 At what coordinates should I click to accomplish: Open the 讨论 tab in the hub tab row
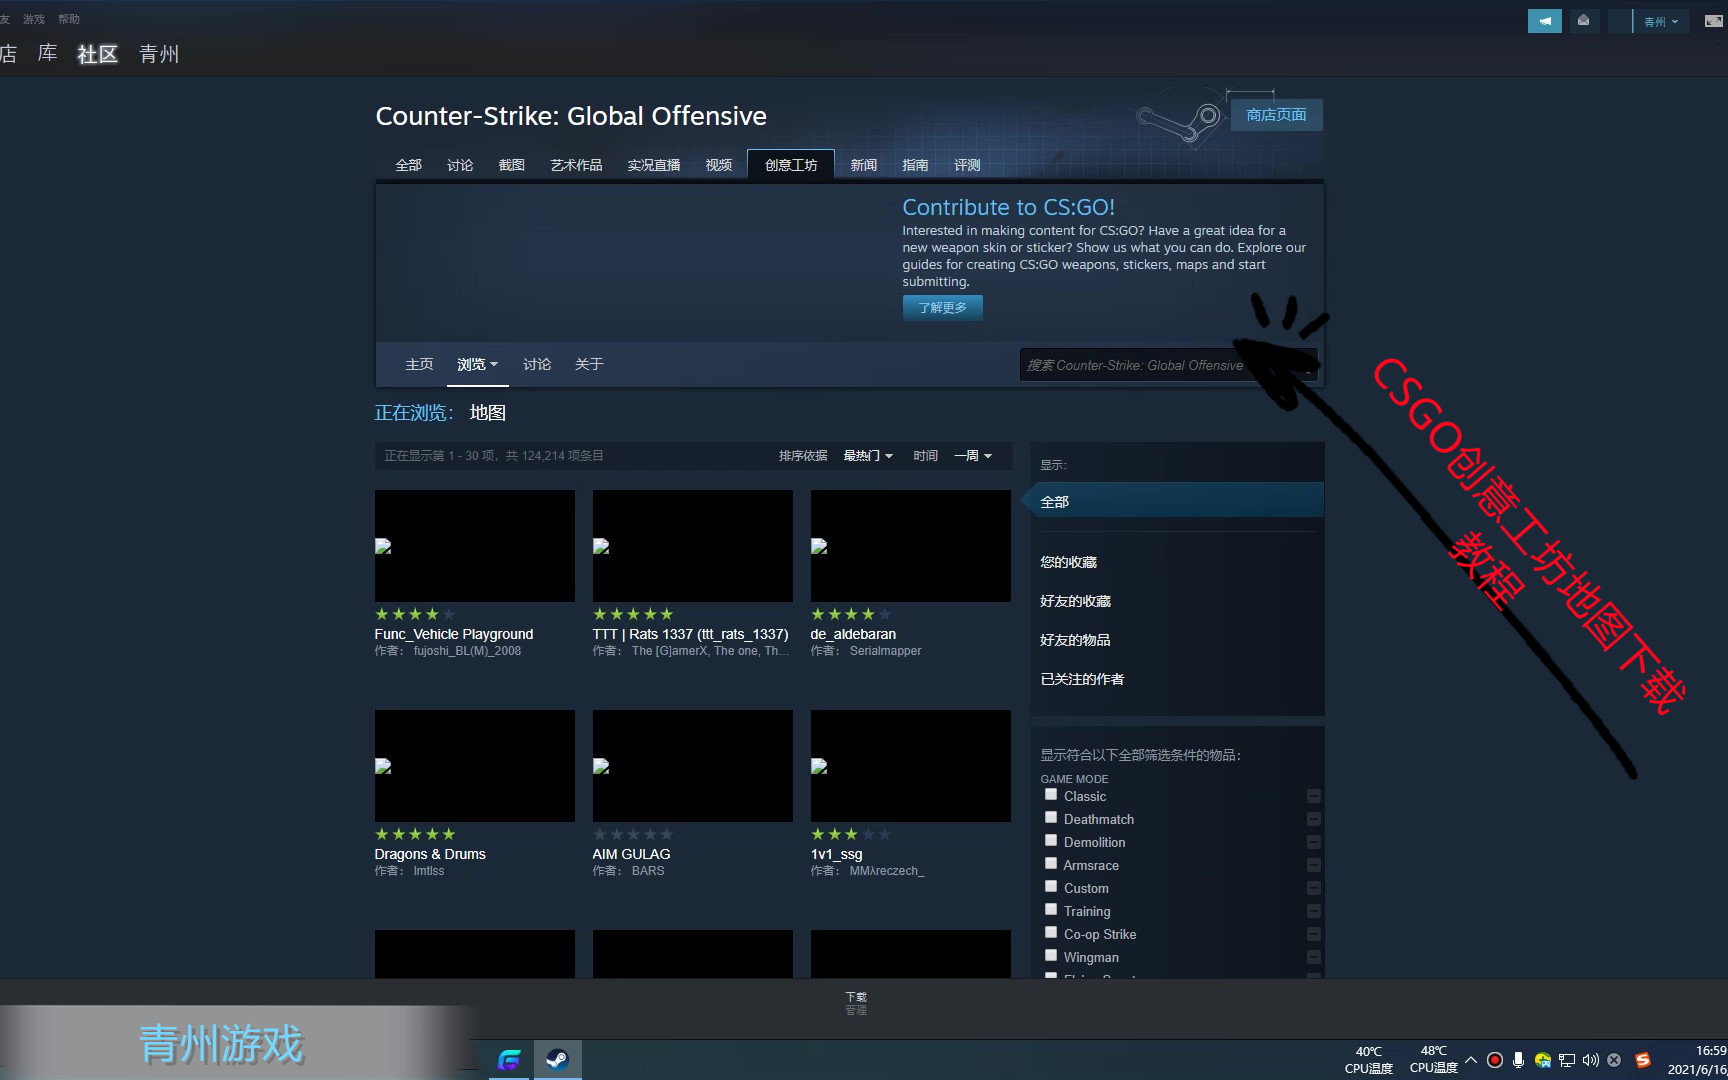pyautogui.click(x=460, y=165)
